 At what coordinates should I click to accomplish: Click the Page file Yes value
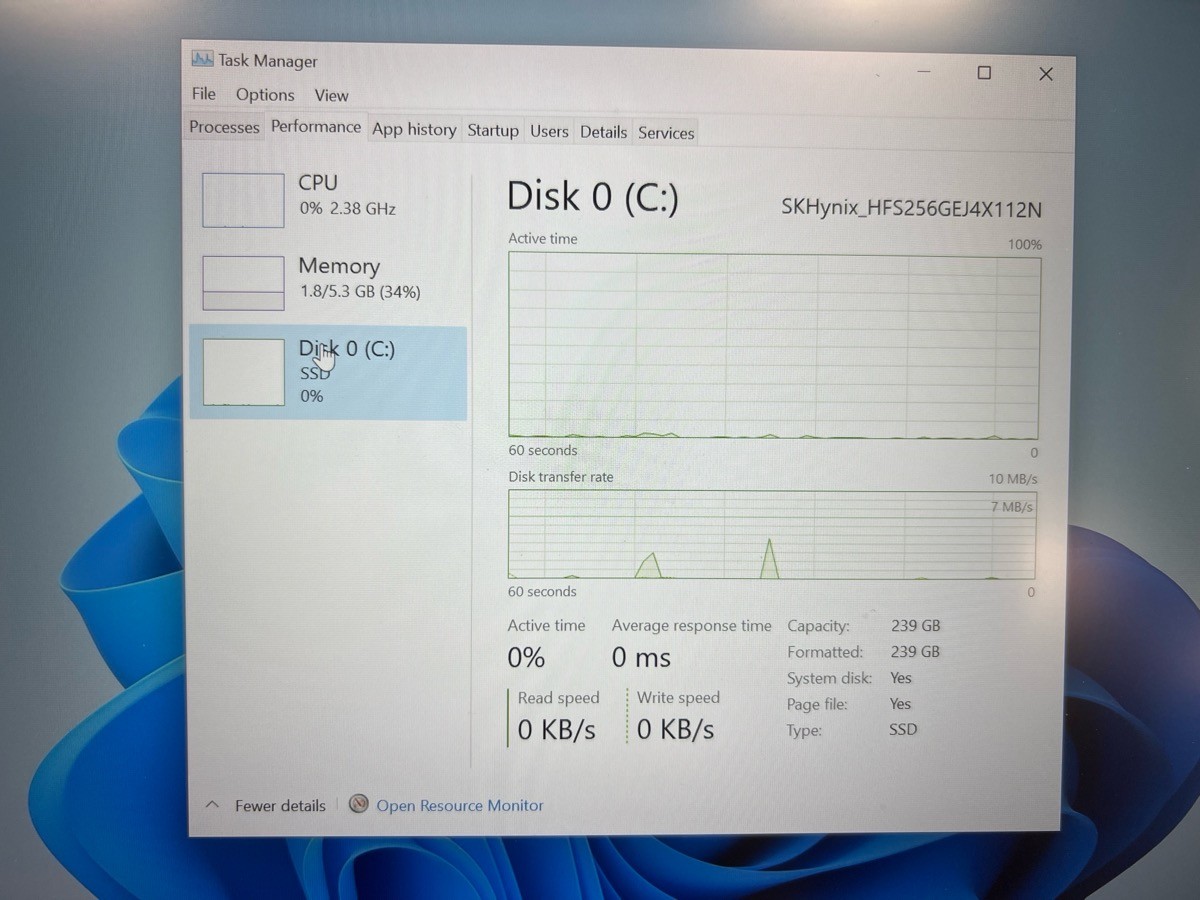point(900,703)
